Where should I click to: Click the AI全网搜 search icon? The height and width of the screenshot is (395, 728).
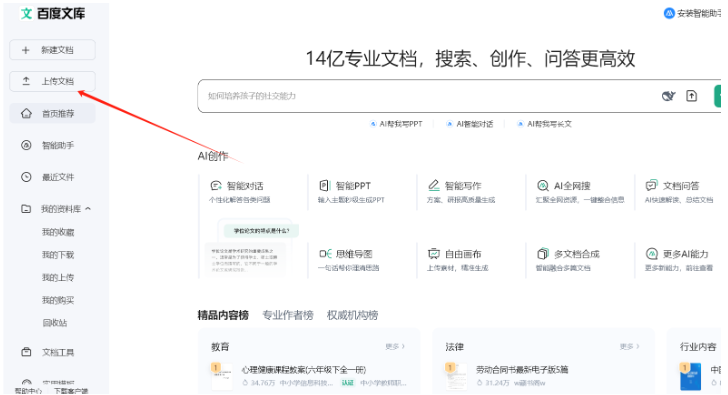(x=543, y=186)
